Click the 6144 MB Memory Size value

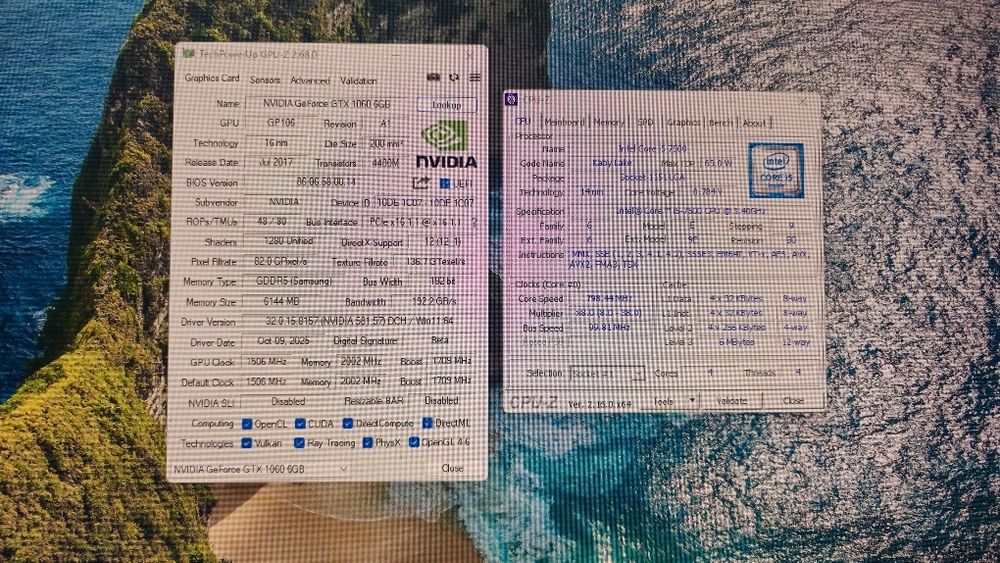(x=281, y=301)
